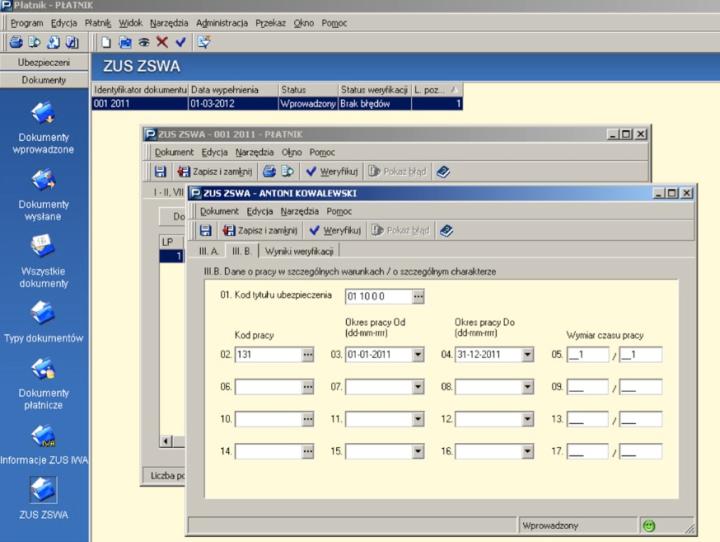Click the red X delete icon in main toolbar

point(162,42)
